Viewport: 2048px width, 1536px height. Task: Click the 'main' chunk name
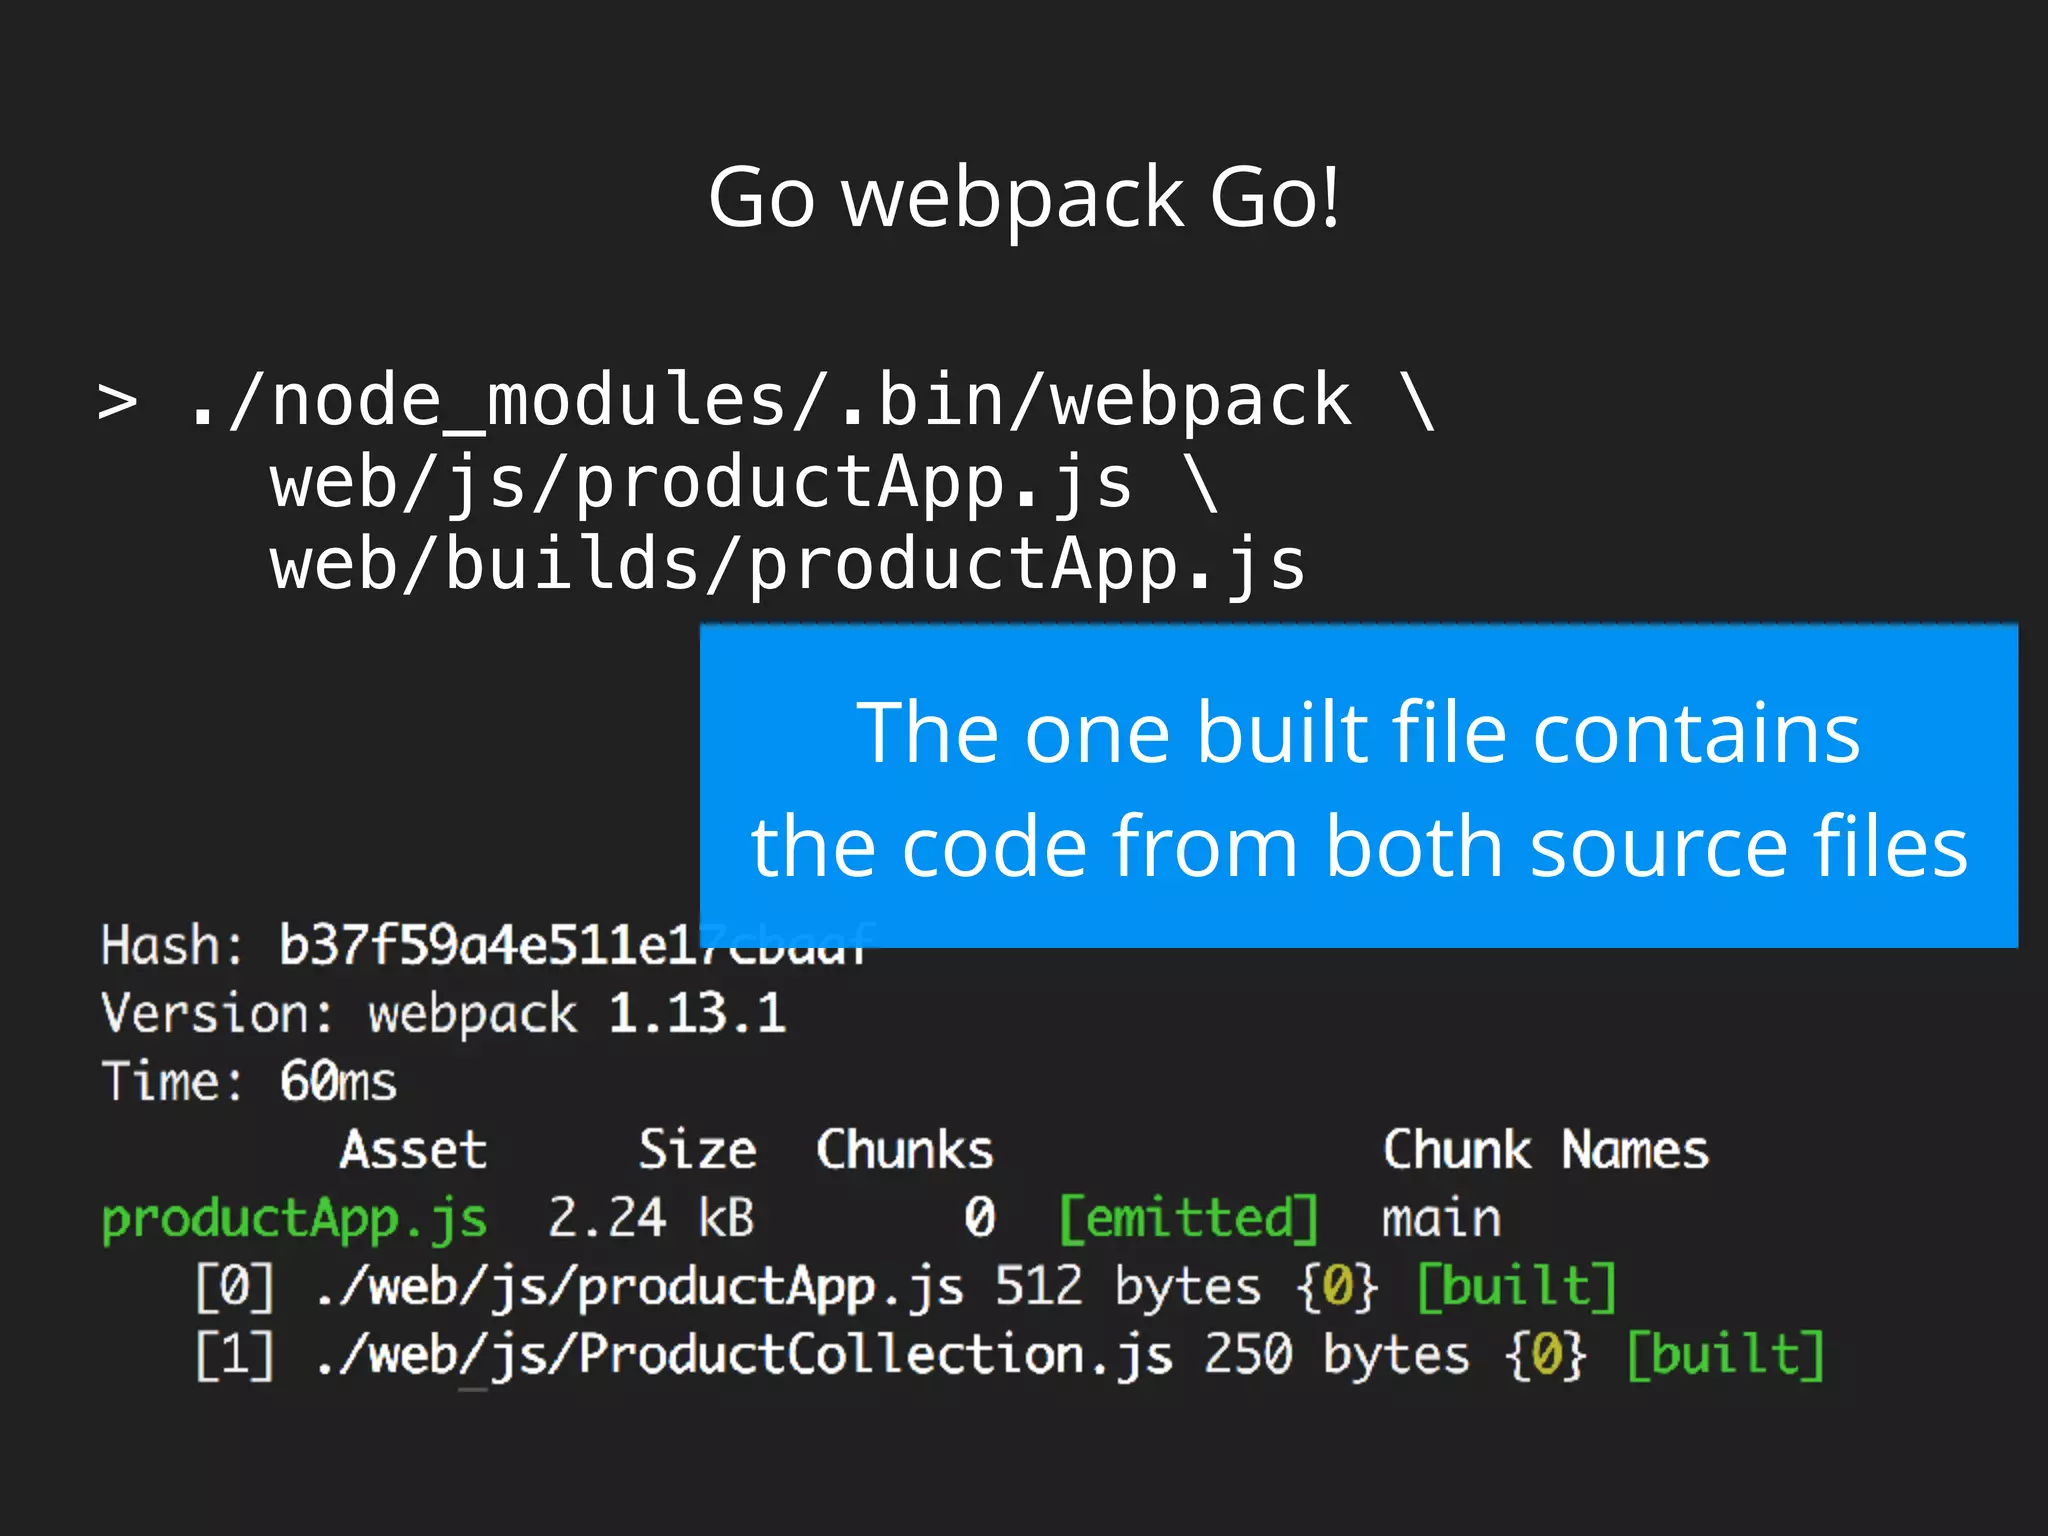1441,1219
